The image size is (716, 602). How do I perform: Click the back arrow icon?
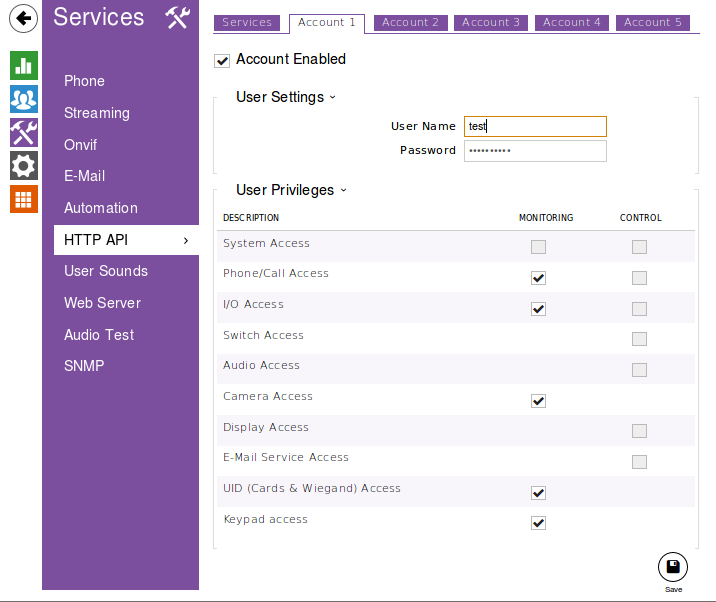(x=24, y=18)
